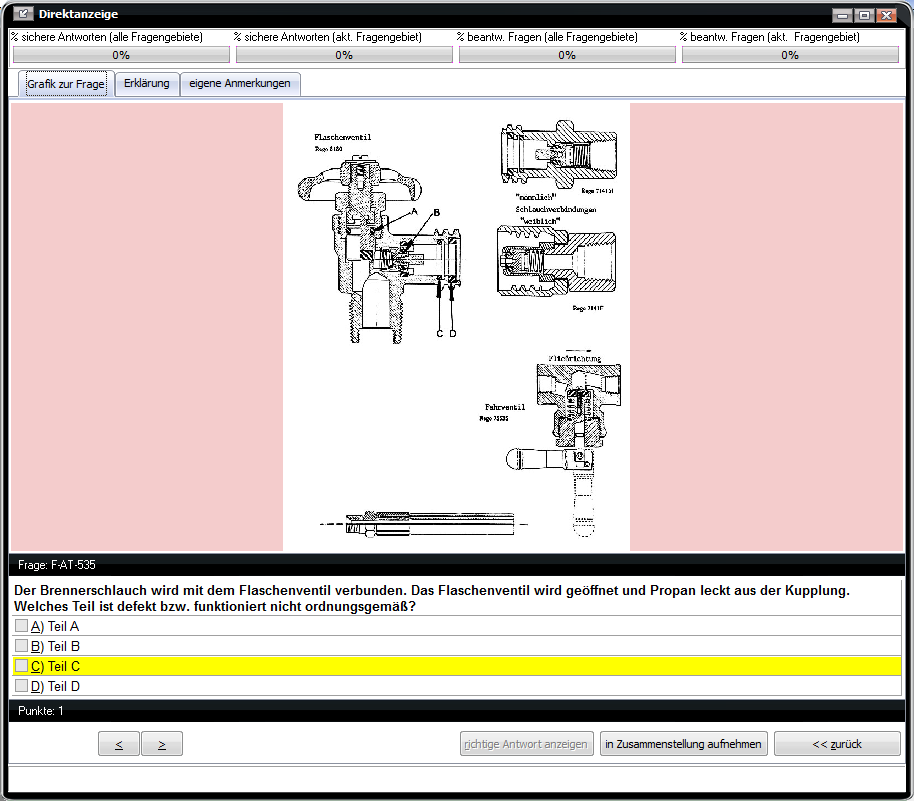Click beantw. Fragen akt. Fragengebiet progress bar

point(790,55)
